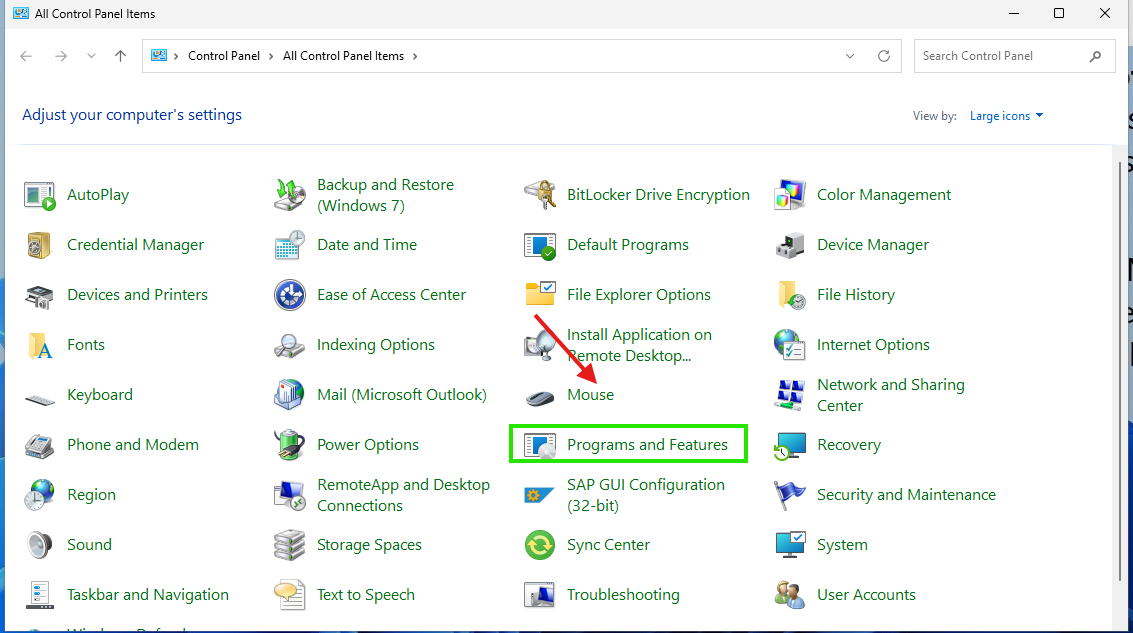The height and width of the screenshot is (633, 1133).
Task: Click the BitLocker Drive Encryption key icon
Action: tap(540, 195)
